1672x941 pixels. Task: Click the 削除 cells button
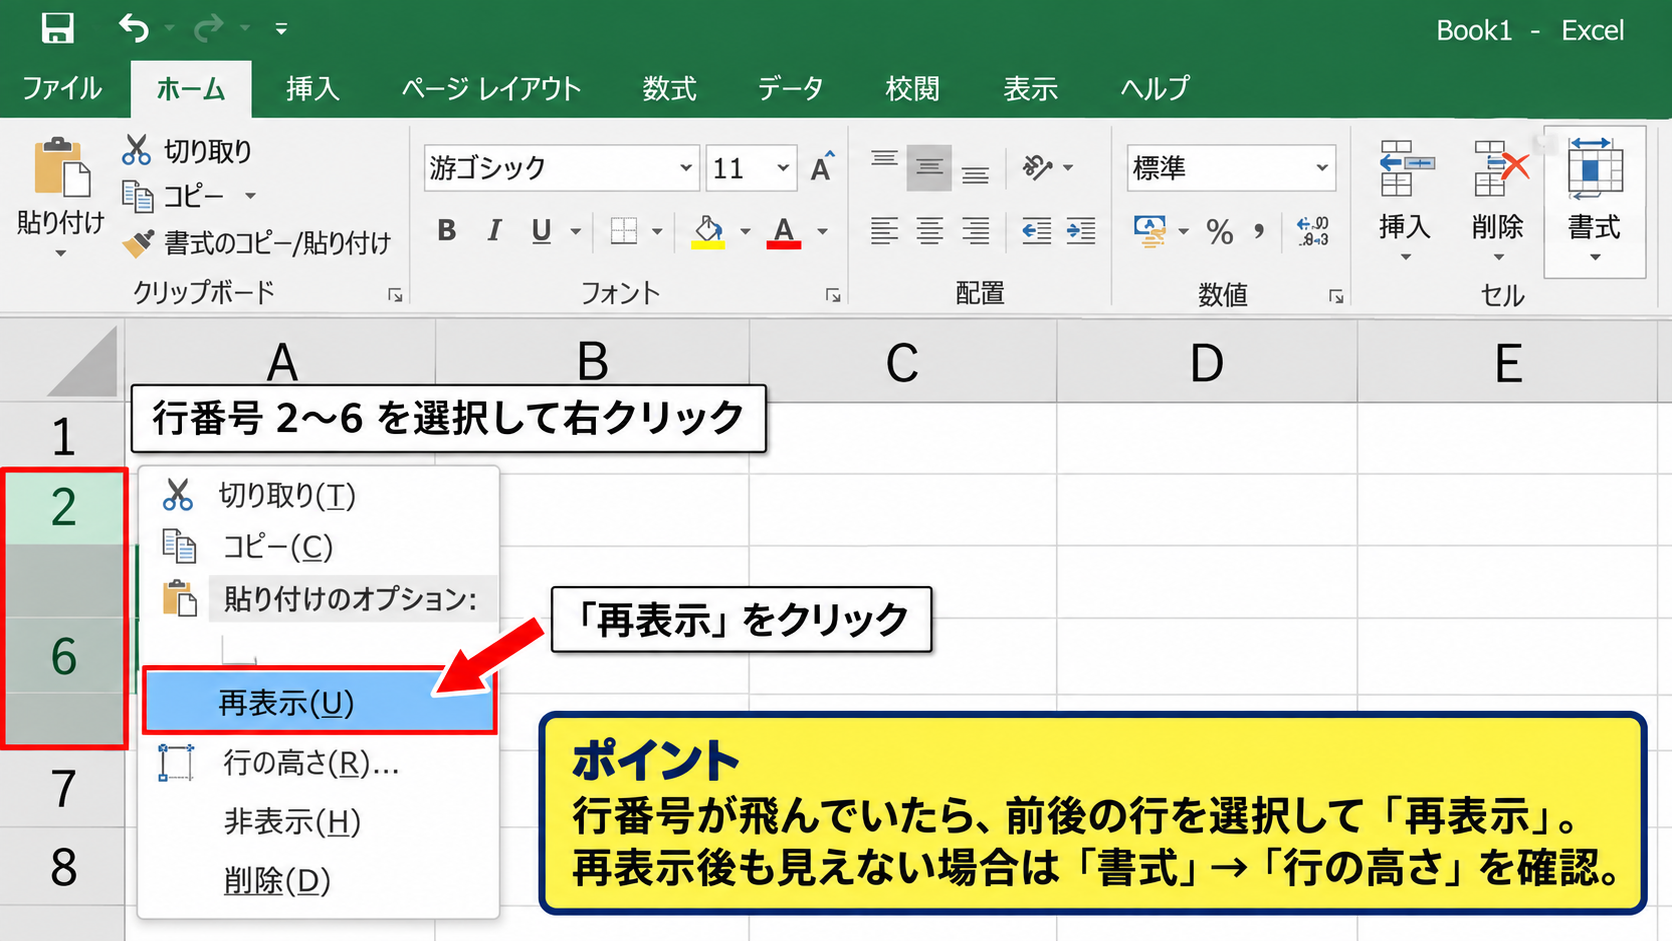[x=1498, y=200]
